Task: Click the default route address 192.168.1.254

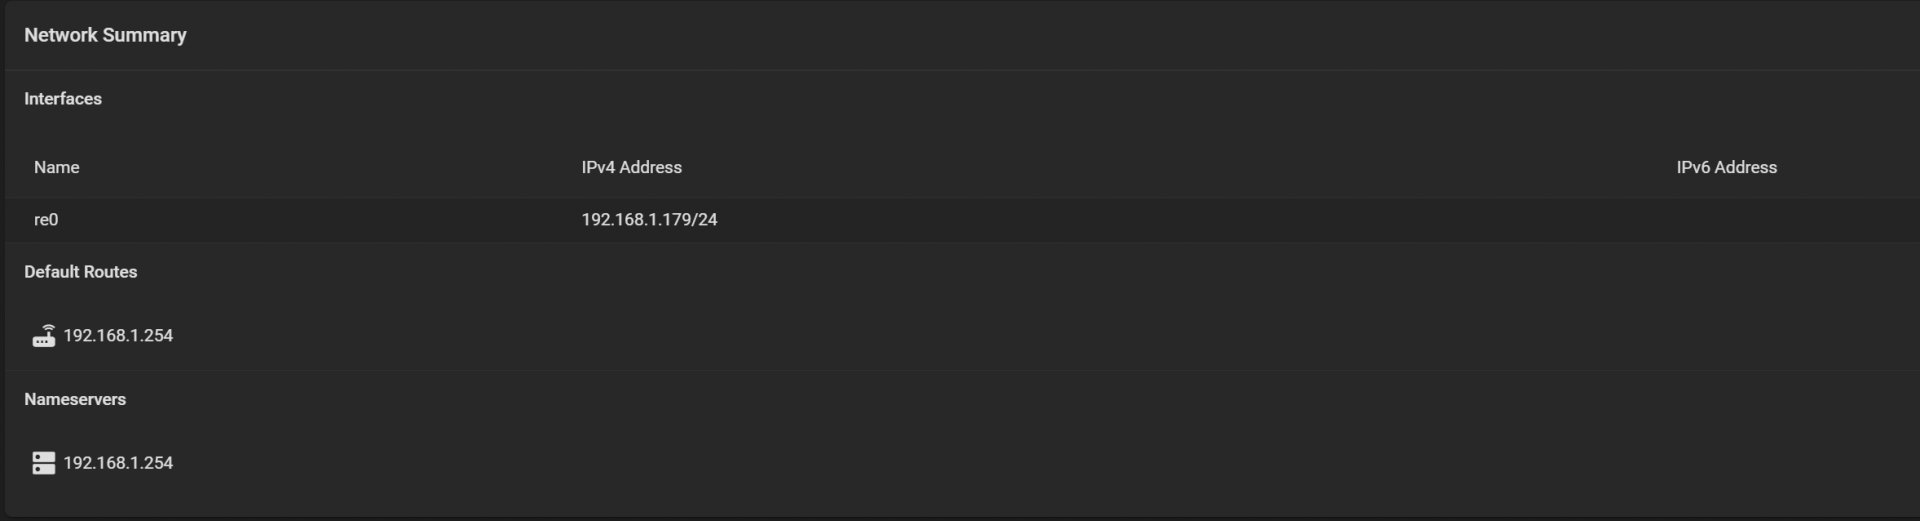Action: point(118,336)
